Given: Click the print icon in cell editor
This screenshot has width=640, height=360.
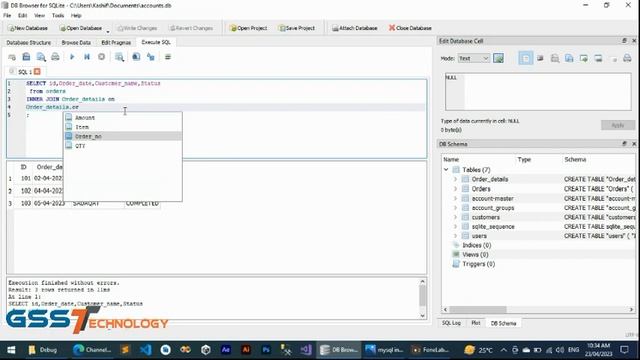Looking at the screenshot, I should (x=627, y=58).
